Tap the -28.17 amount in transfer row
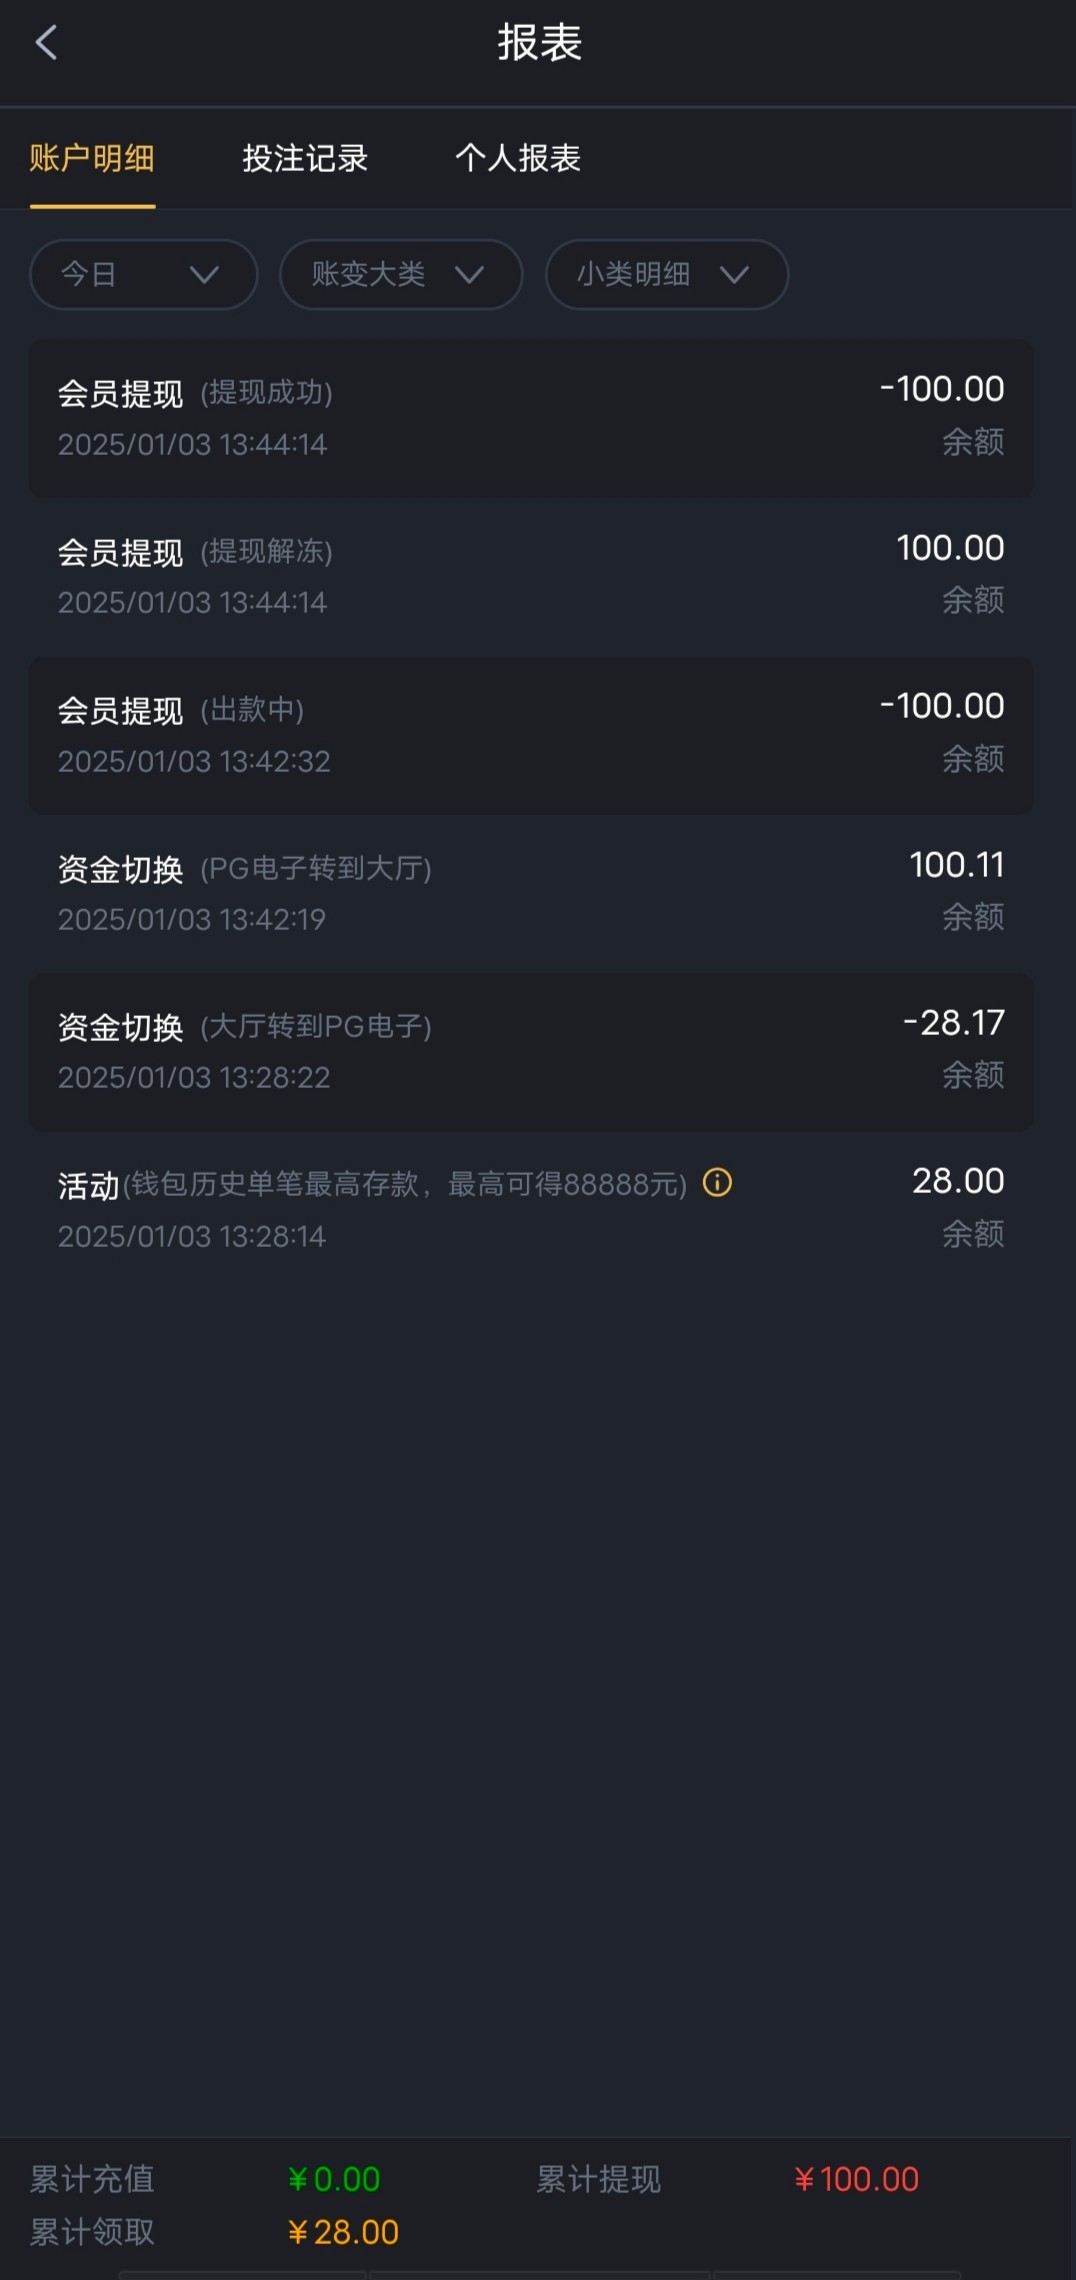1076x2280 pixels. [953, 1023]
